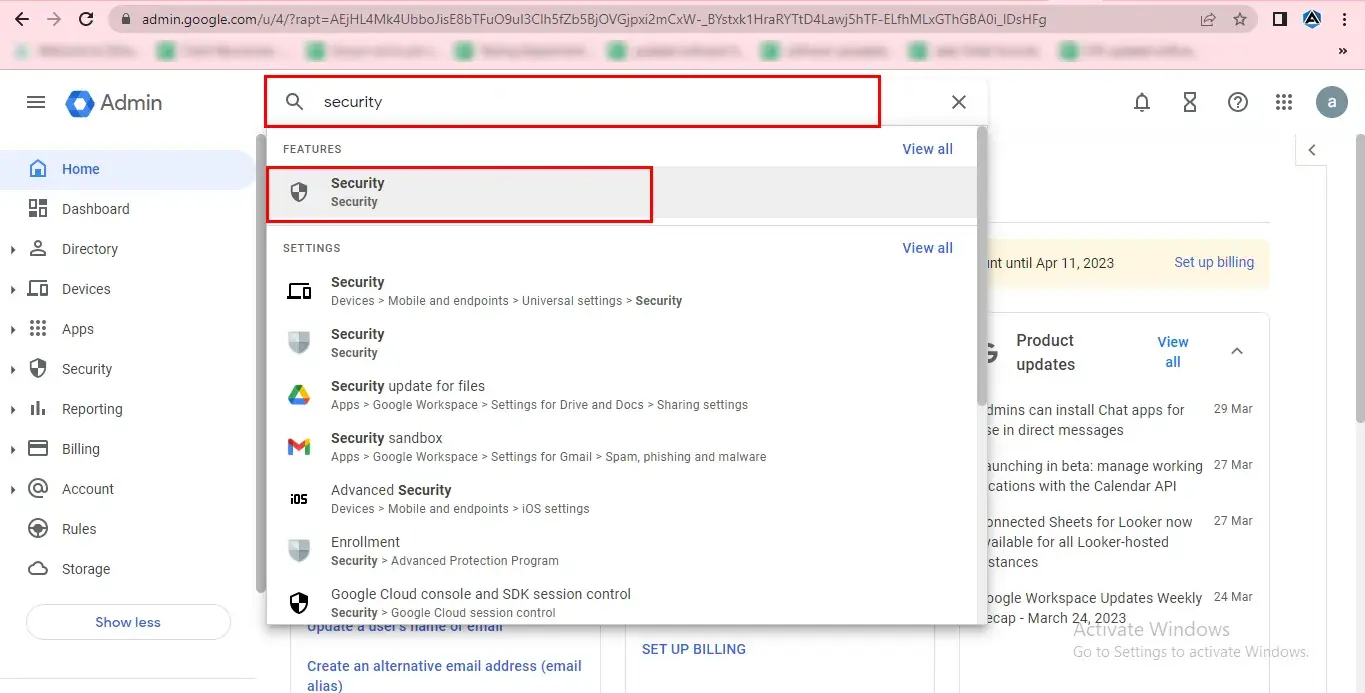Screen dimensions: 1365x693
Task: Click the Google Admin logo
Action: pos(114,103)
